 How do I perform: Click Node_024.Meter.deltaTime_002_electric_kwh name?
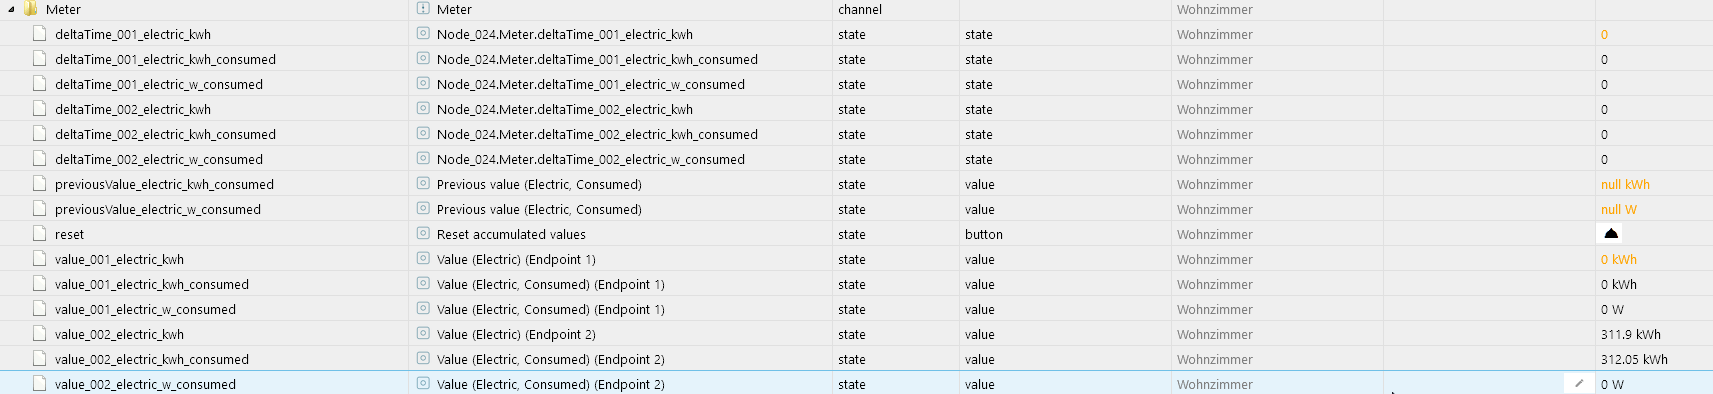[565, 110]
